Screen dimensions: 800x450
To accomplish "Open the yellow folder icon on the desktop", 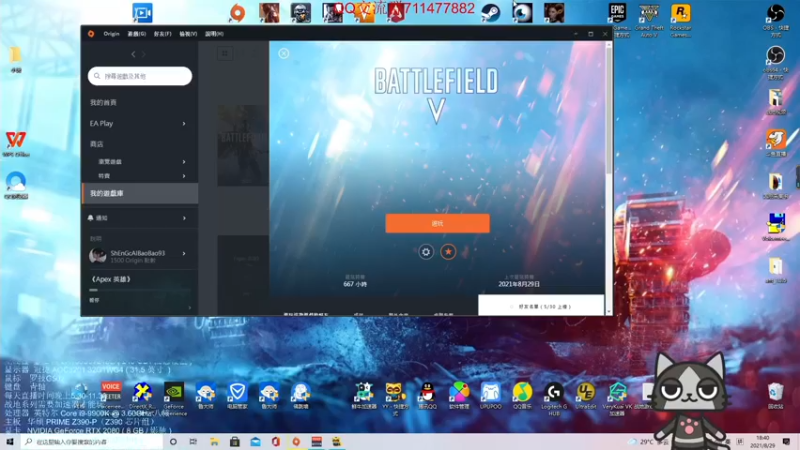I will 15,59.
